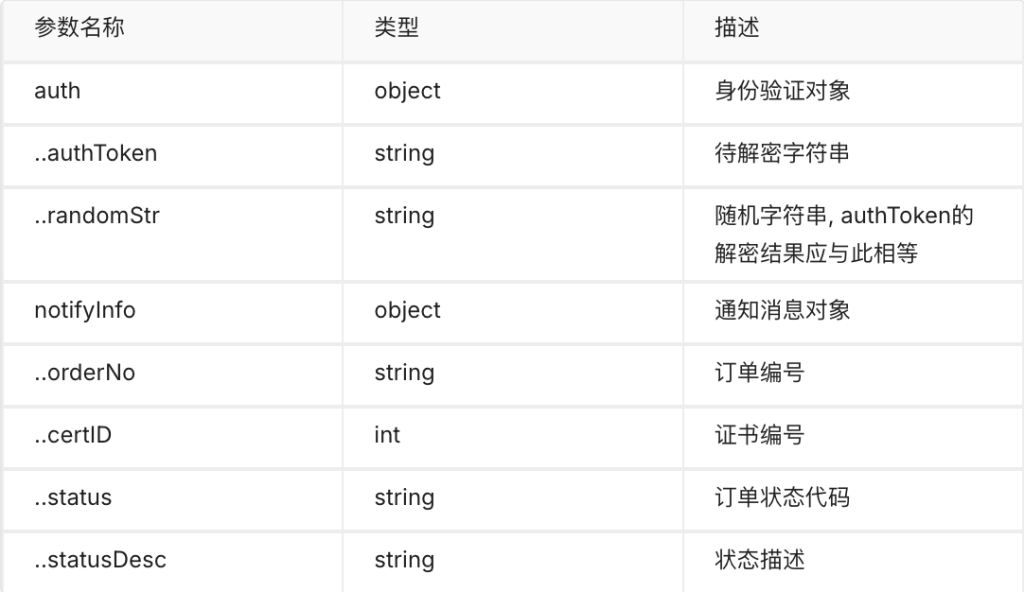Select the auth parameter name cell
This screenshot has height=592, width=1024.
[x=57, y=91]
